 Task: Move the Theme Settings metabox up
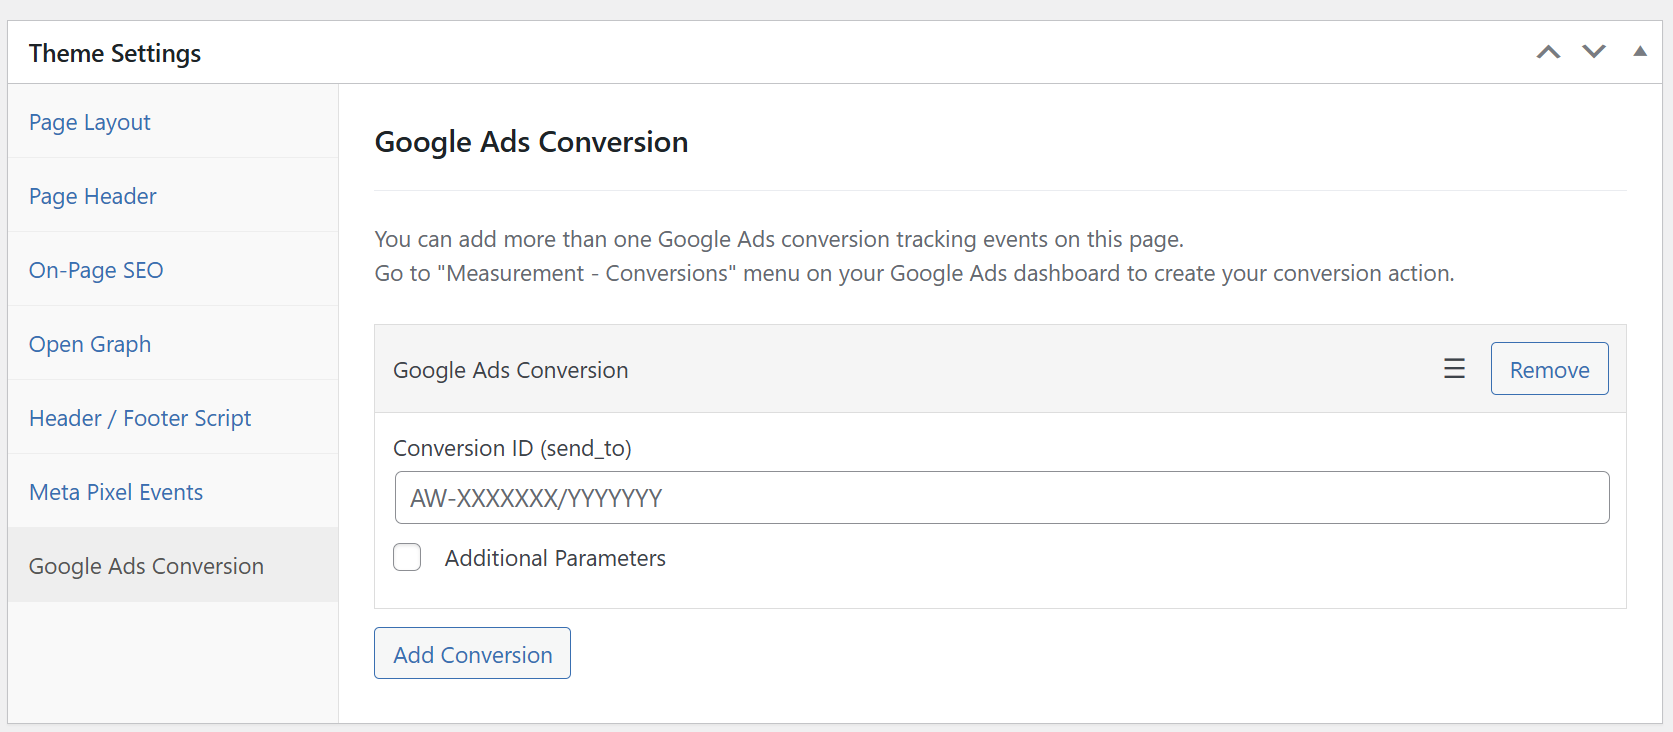point(1548,51)
